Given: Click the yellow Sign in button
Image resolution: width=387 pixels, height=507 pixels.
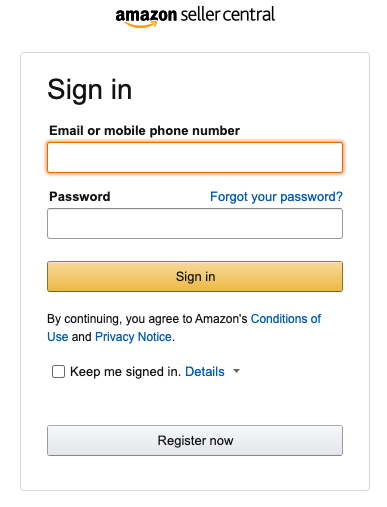Looking at the screenshot, I should [x=195, y=276].
